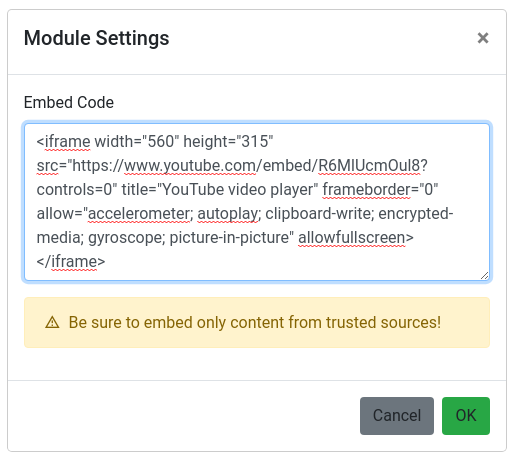
Task: Click the Module Settings title
Action: point(97,38)
